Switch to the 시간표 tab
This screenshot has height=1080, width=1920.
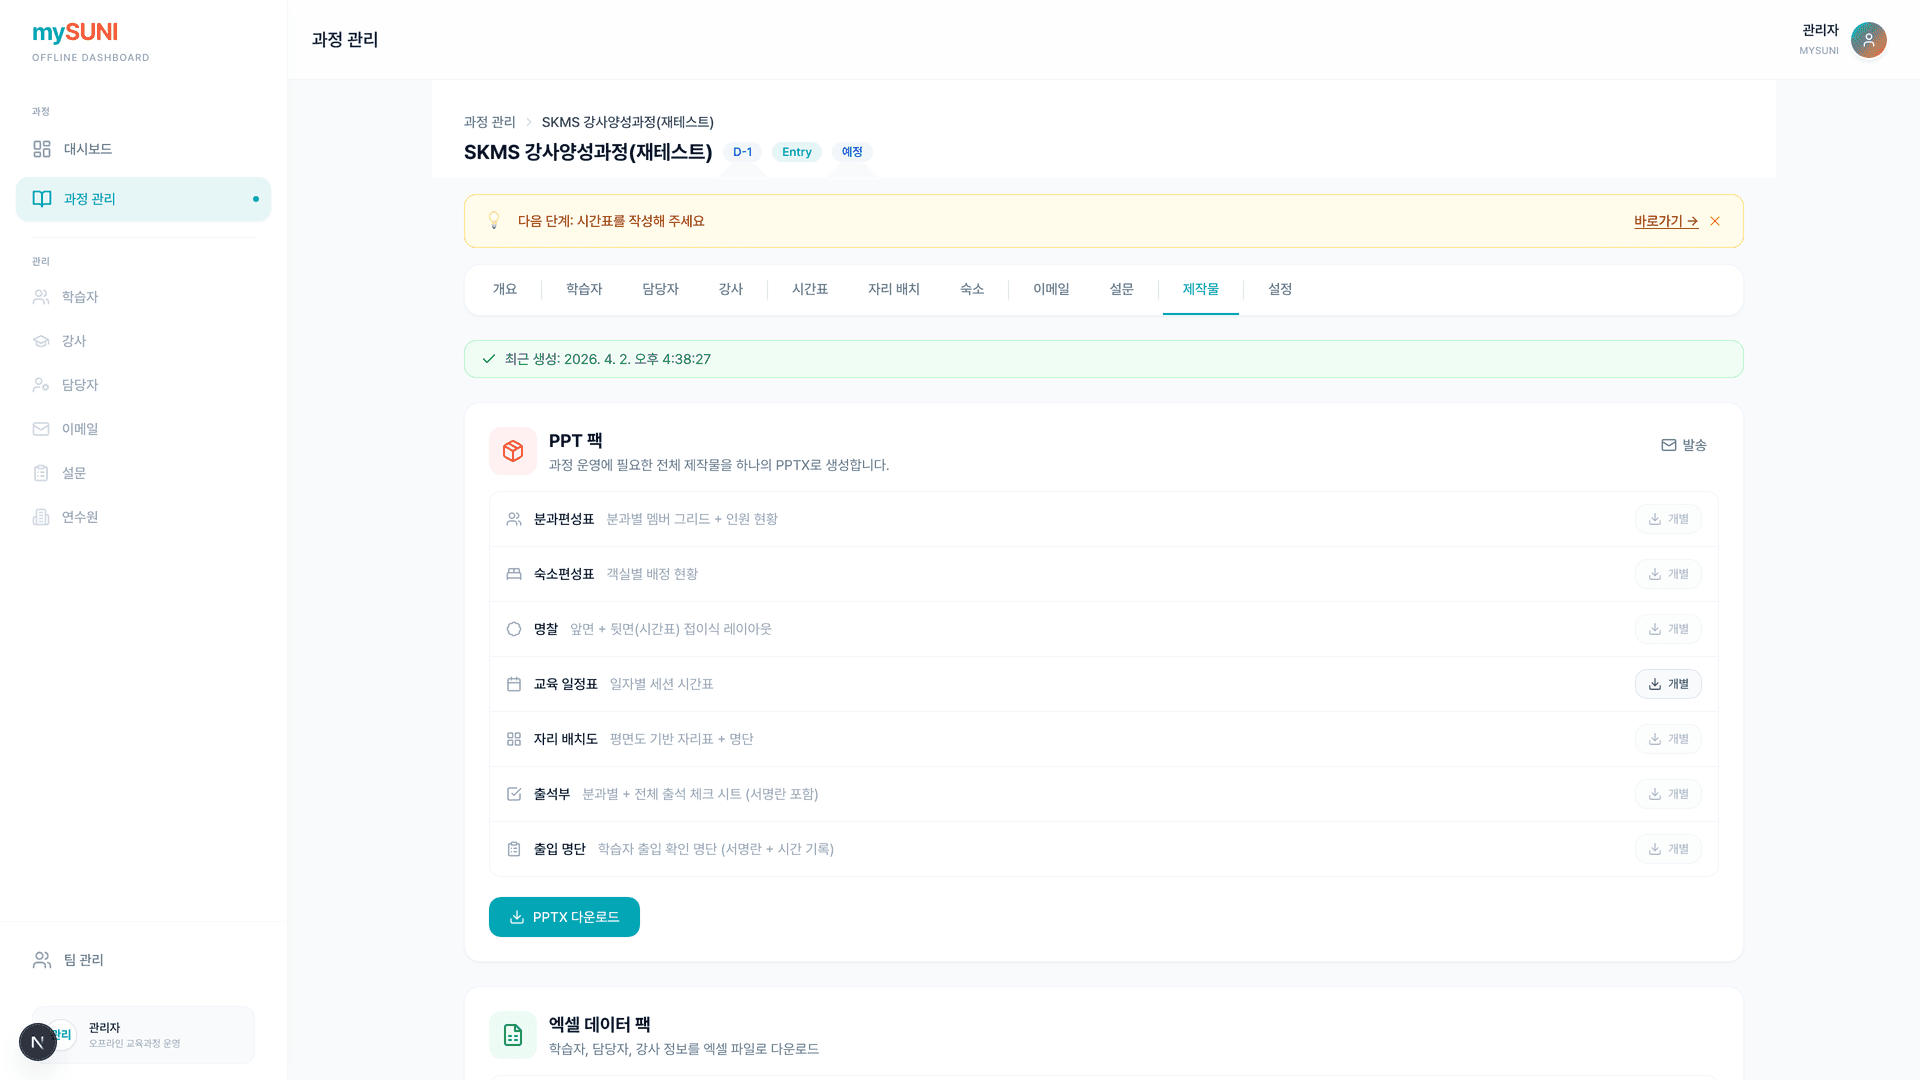click(x=810, y=290)
